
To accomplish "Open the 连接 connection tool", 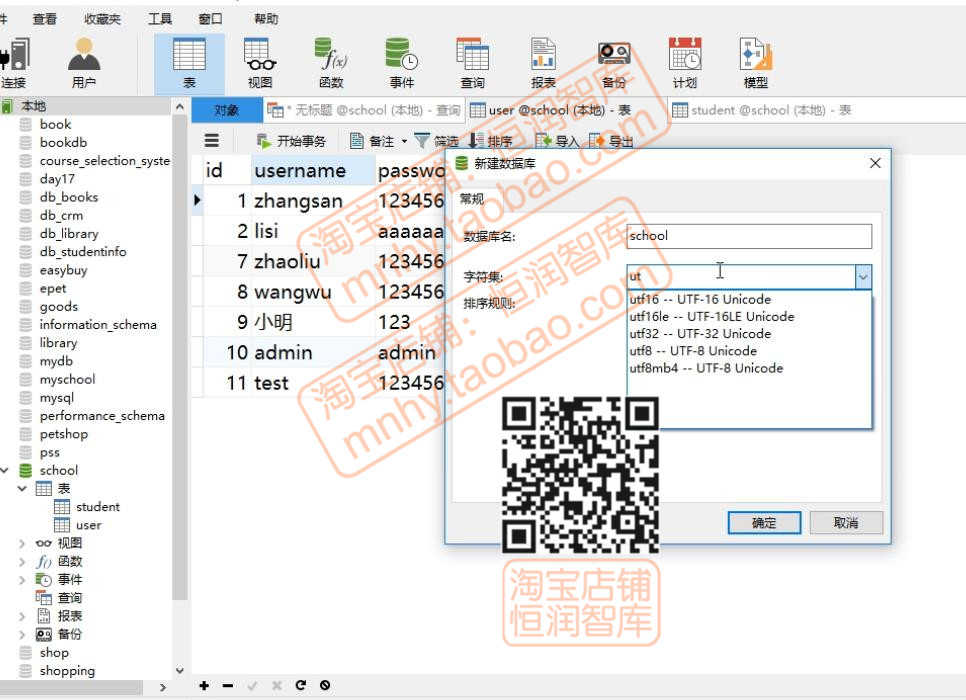I will pyautogui.click(x=14, y=63).
